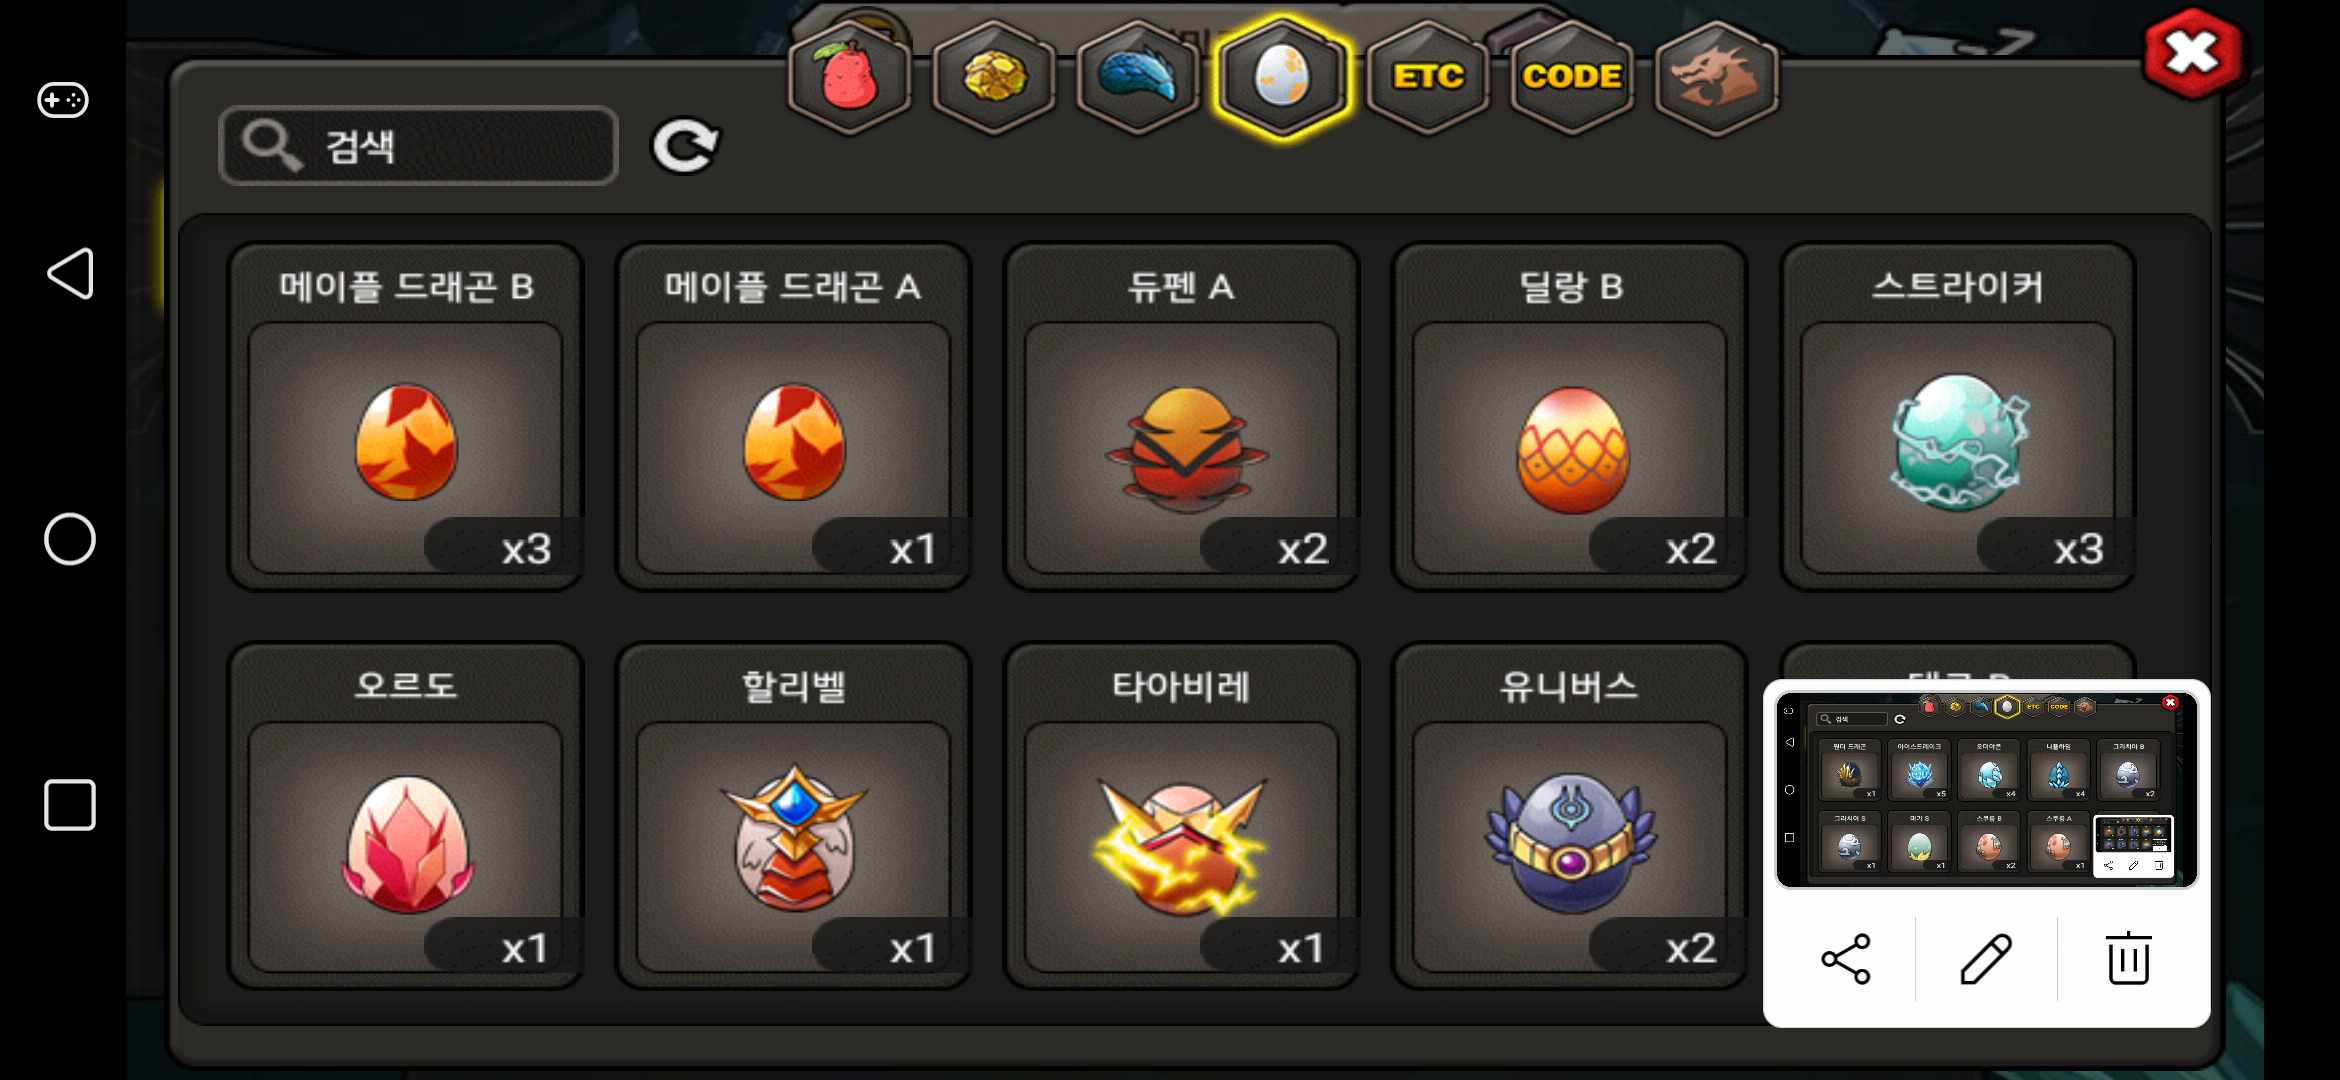Screen dimensions: 2340x1080
Task: Tap the Android back triangle button
Action: [70, 274]
